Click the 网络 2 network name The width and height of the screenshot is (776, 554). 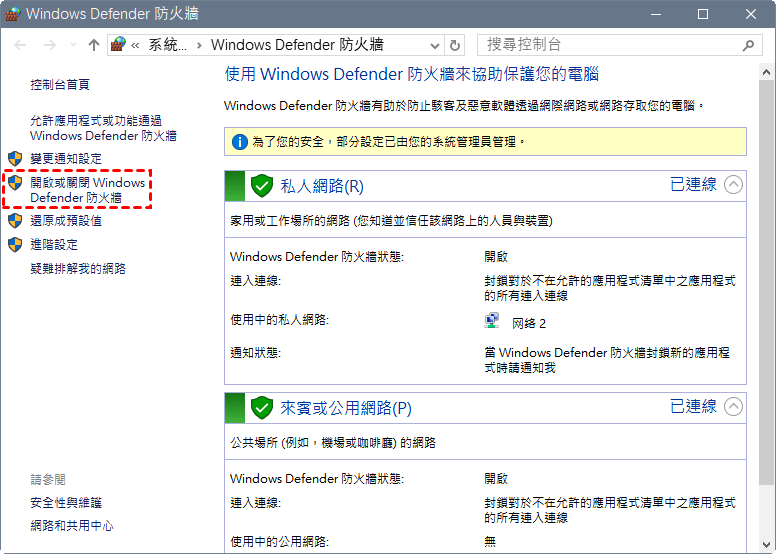tap(529, 324)
